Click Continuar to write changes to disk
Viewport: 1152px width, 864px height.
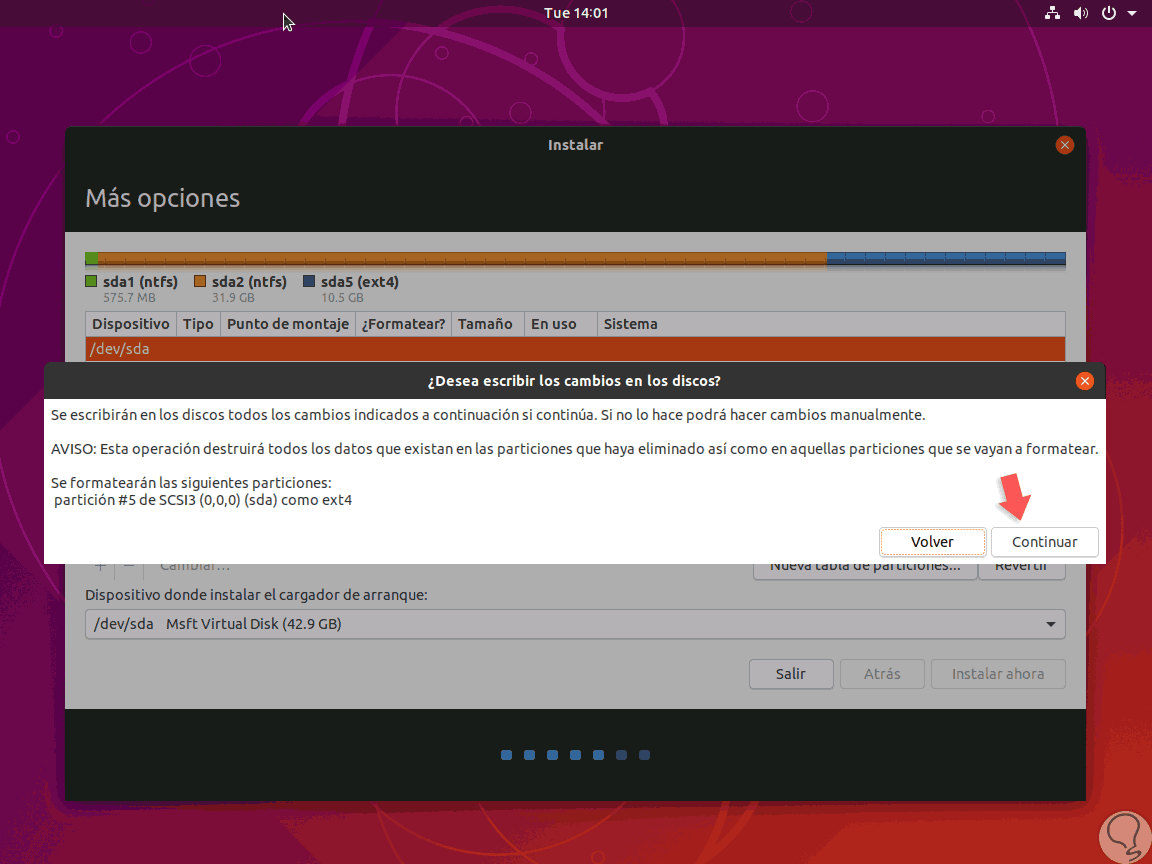1044,542
